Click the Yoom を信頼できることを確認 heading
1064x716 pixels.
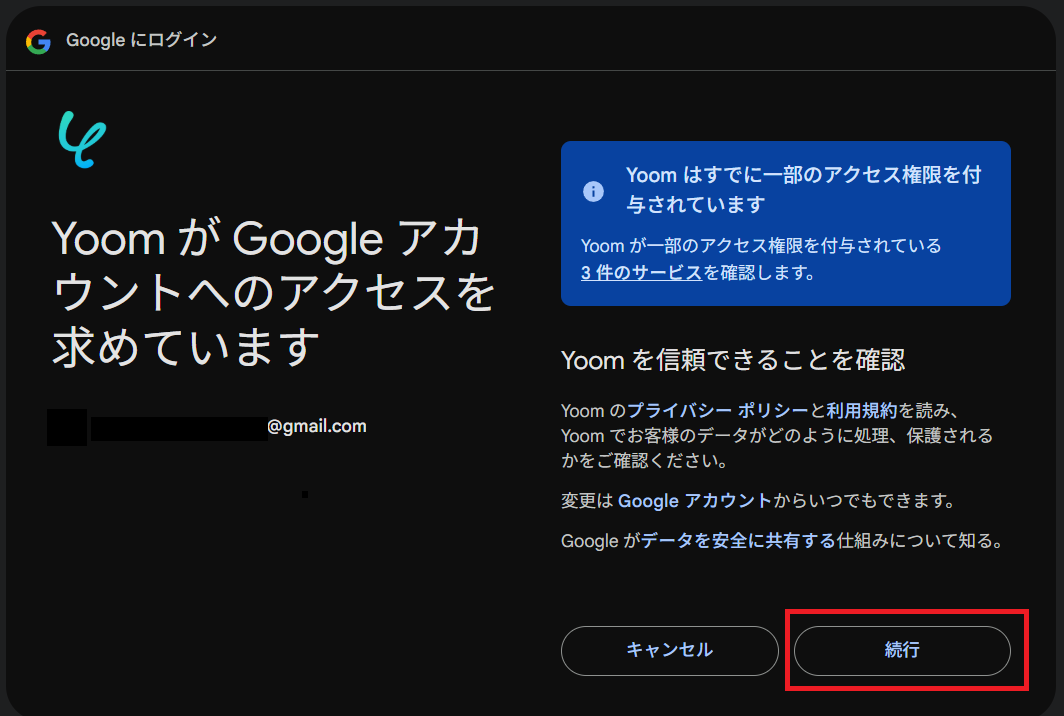click(733, 360)
